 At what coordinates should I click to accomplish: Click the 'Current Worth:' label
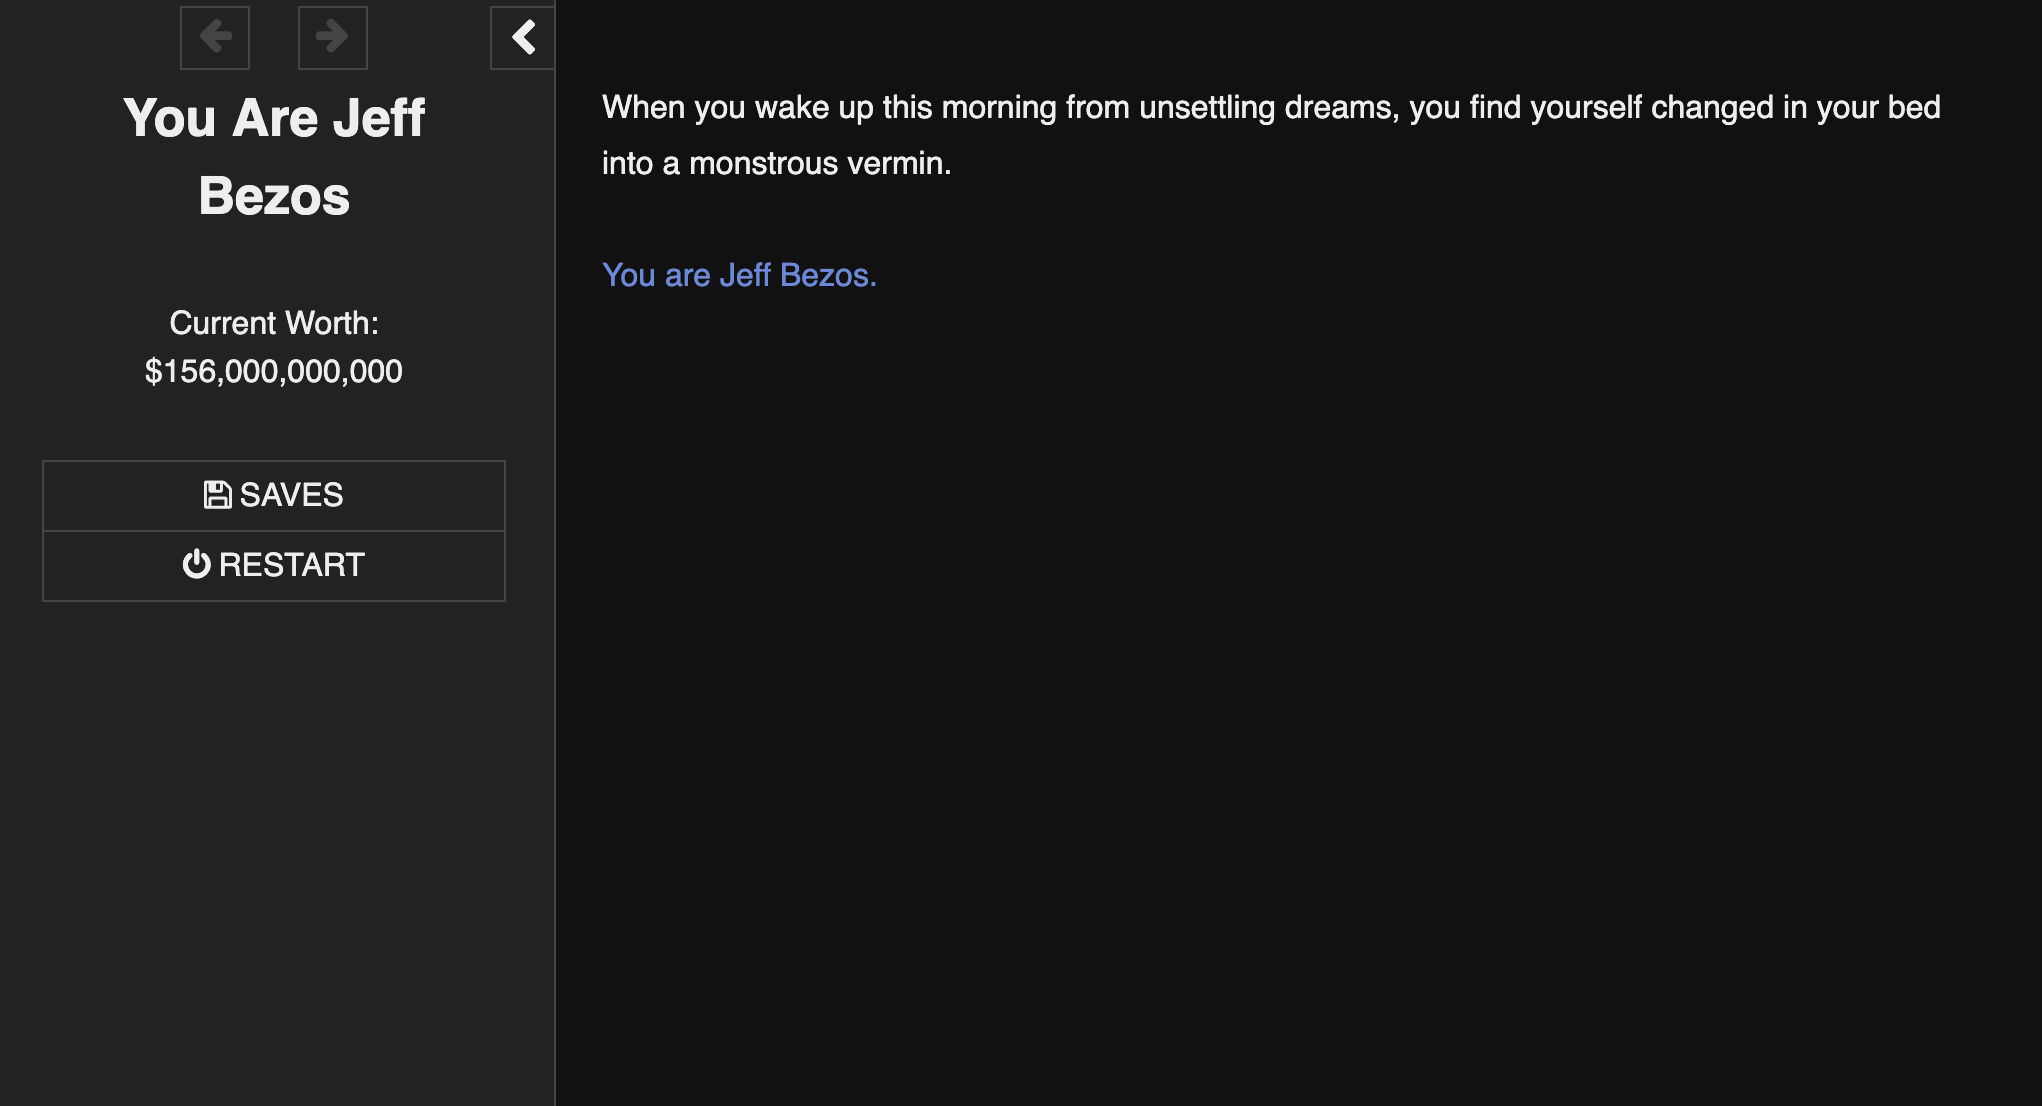pos(273,323)
